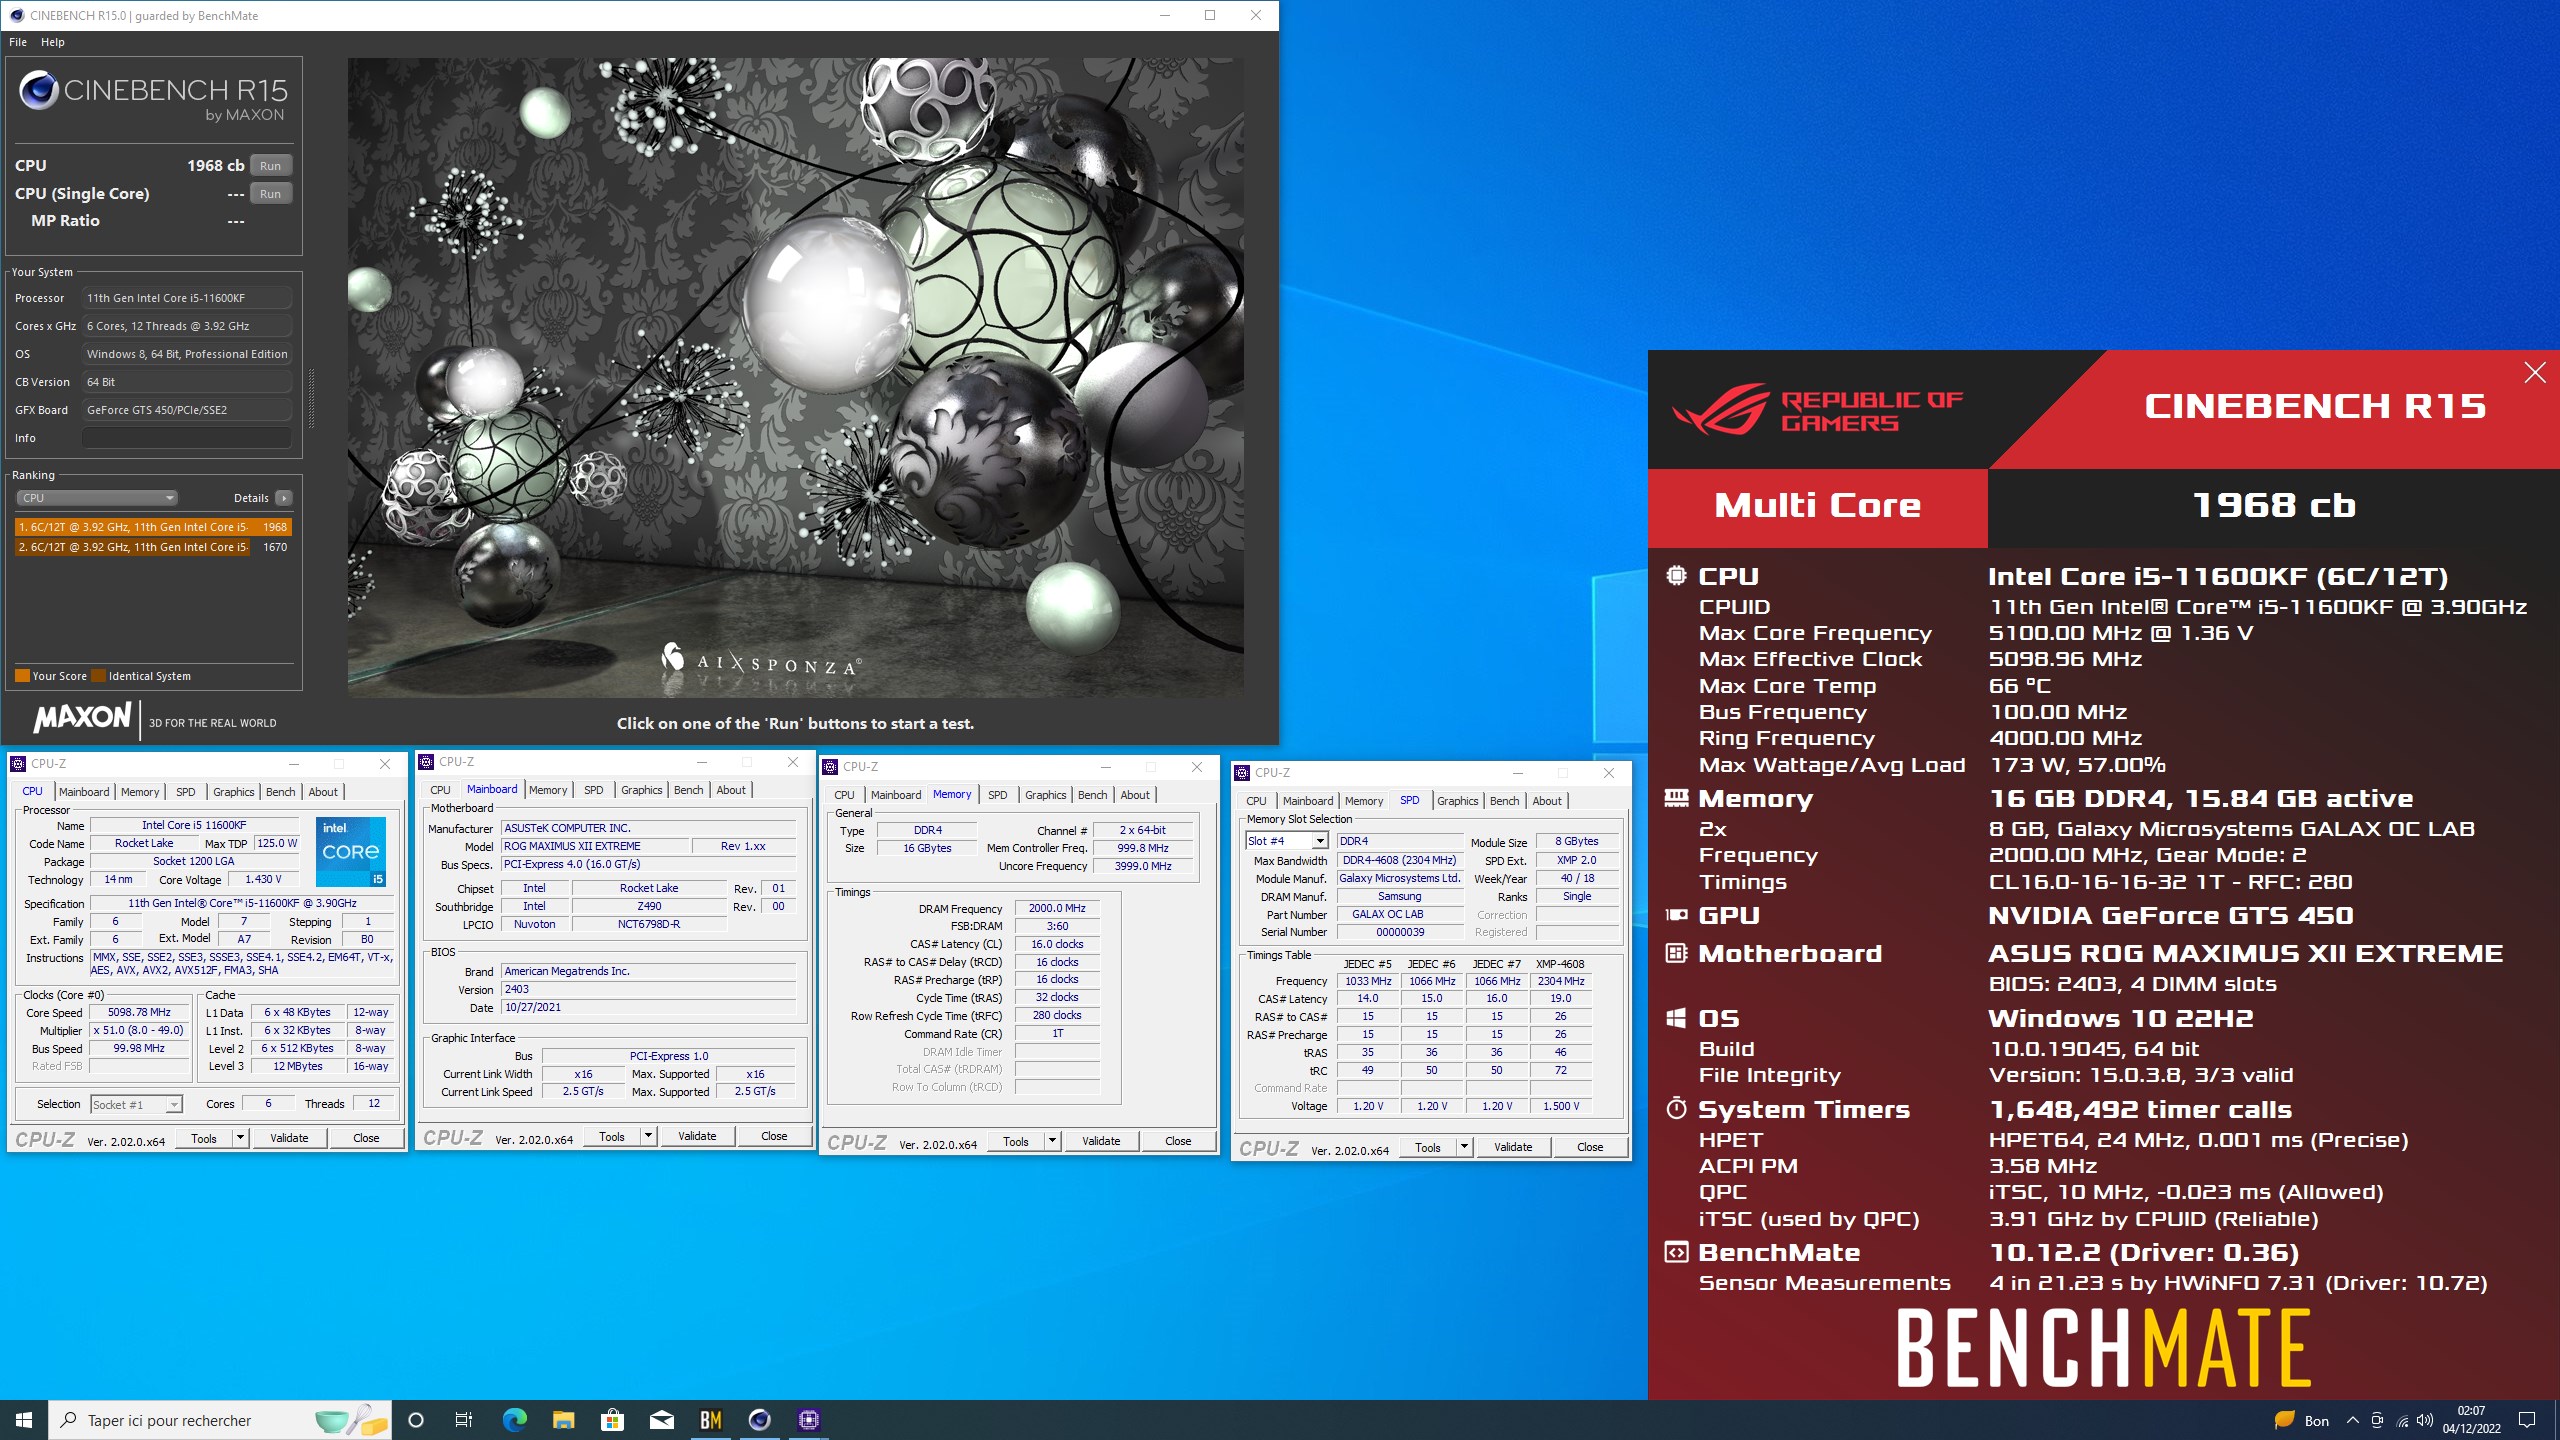Click the Cinebench rendered scene image

tap(795, 377)
